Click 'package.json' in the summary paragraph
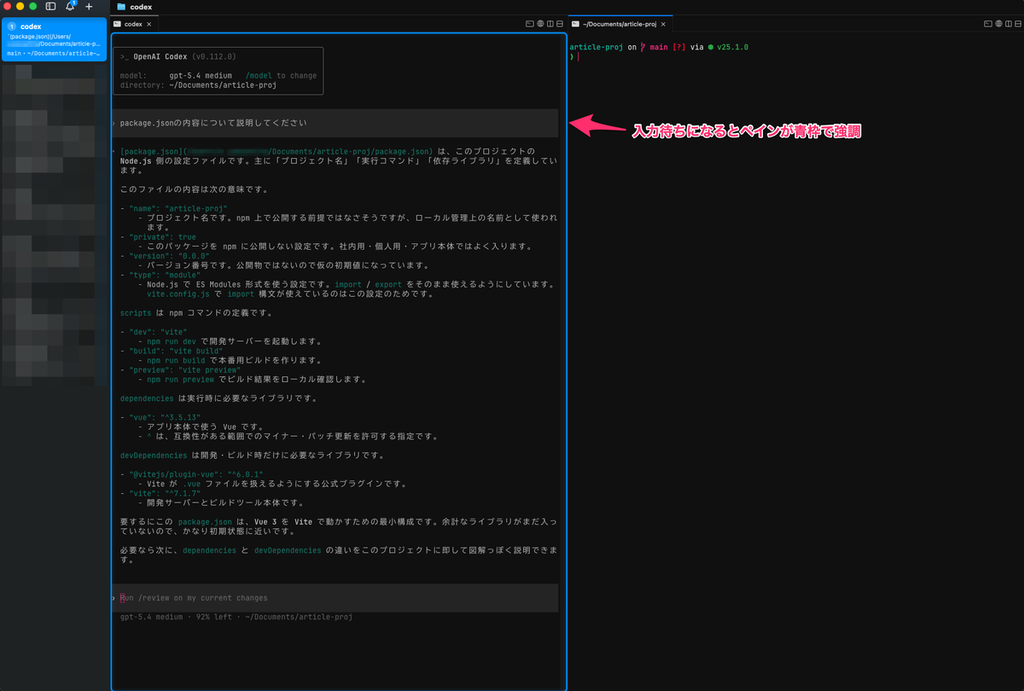Screen dimensions: 1024x691 coord(205,522)
